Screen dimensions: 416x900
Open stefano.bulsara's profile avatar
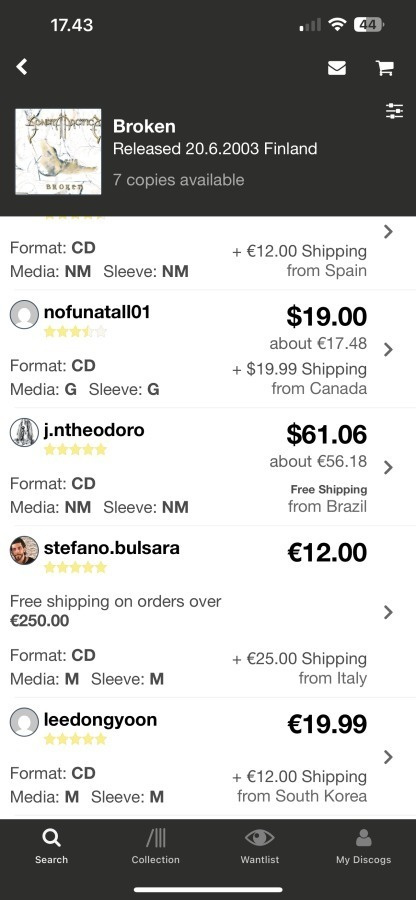tap(24, 550)
